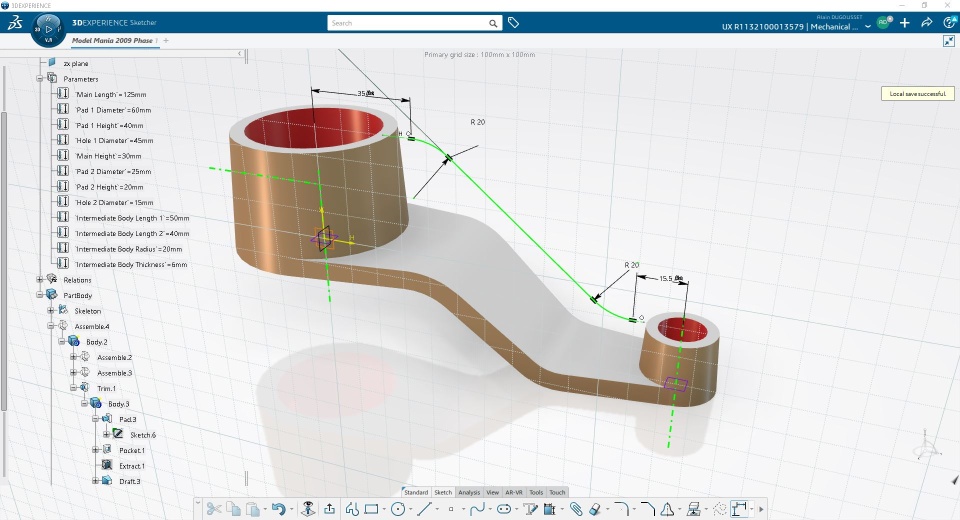The width and height of the screenshot is (960, 520).
Task: Select the Circle sketch tool
Action: click(398, 509)
